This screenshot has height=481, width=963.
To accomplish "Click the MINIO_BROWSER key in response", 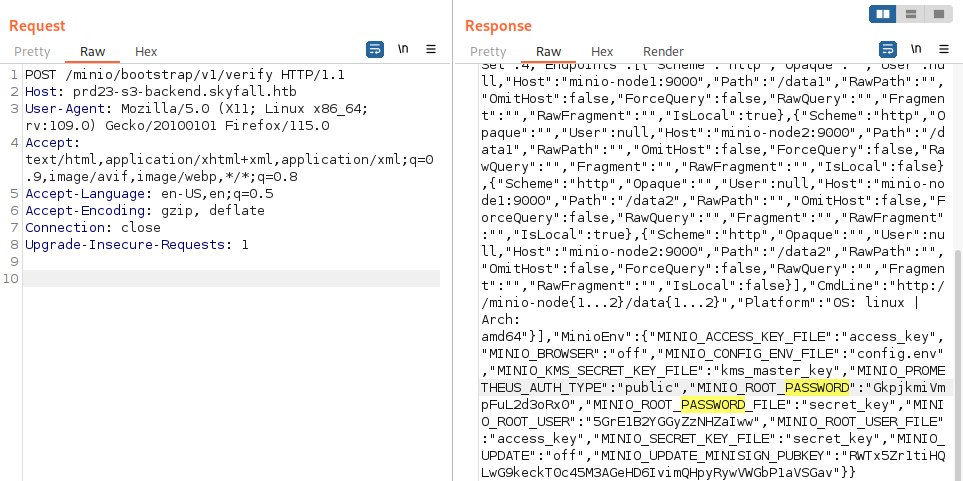I will 540,354.
